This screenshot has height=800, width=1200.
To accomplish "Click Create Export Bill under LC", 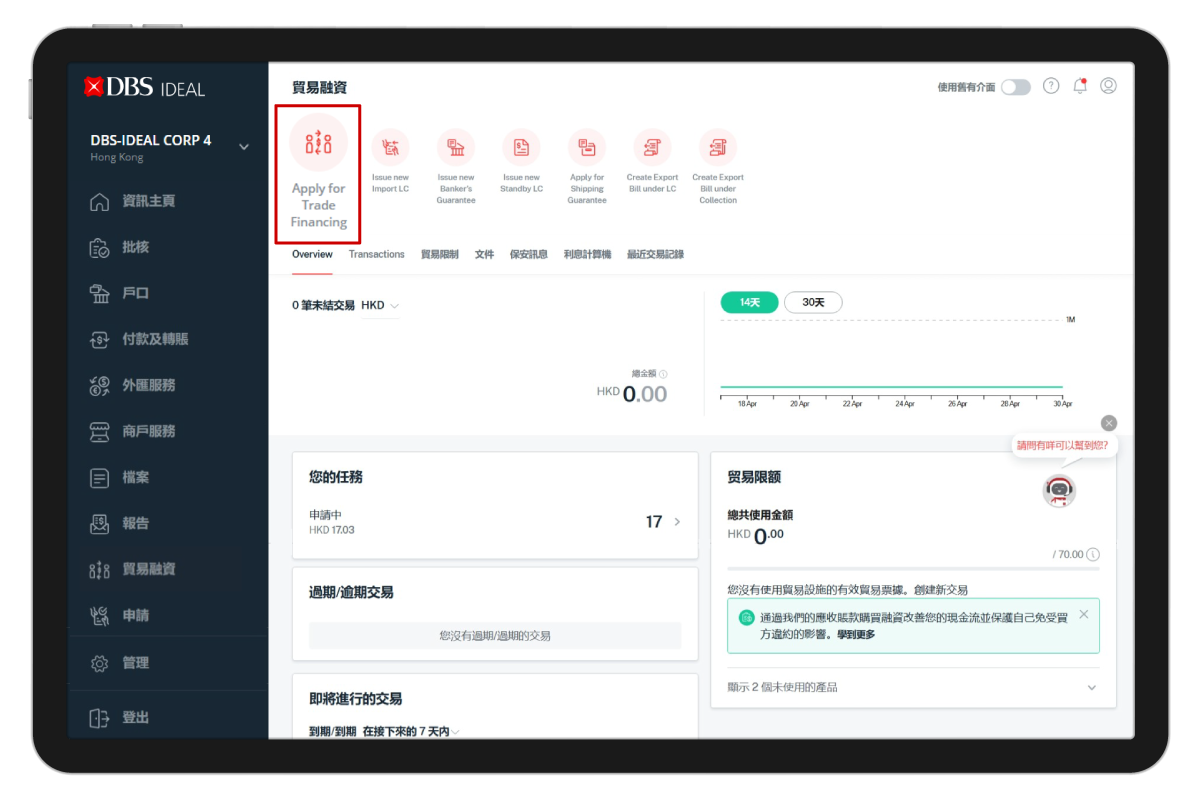I will [652, 148].
